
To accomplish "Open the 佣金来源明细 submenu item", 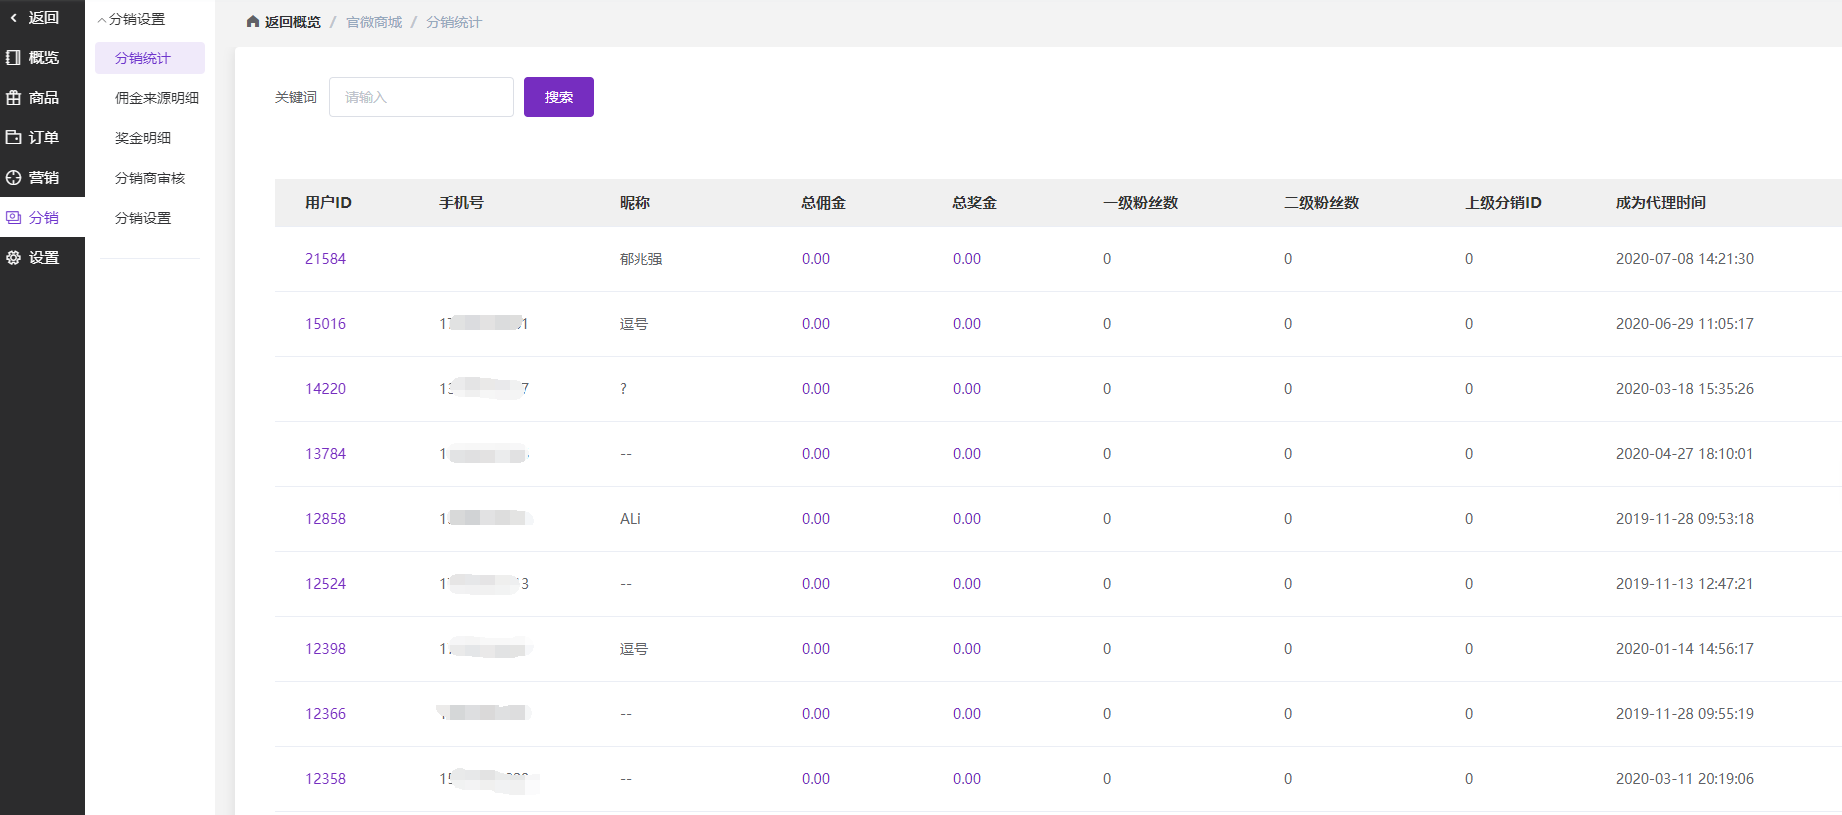I will [x=157, y=98].
